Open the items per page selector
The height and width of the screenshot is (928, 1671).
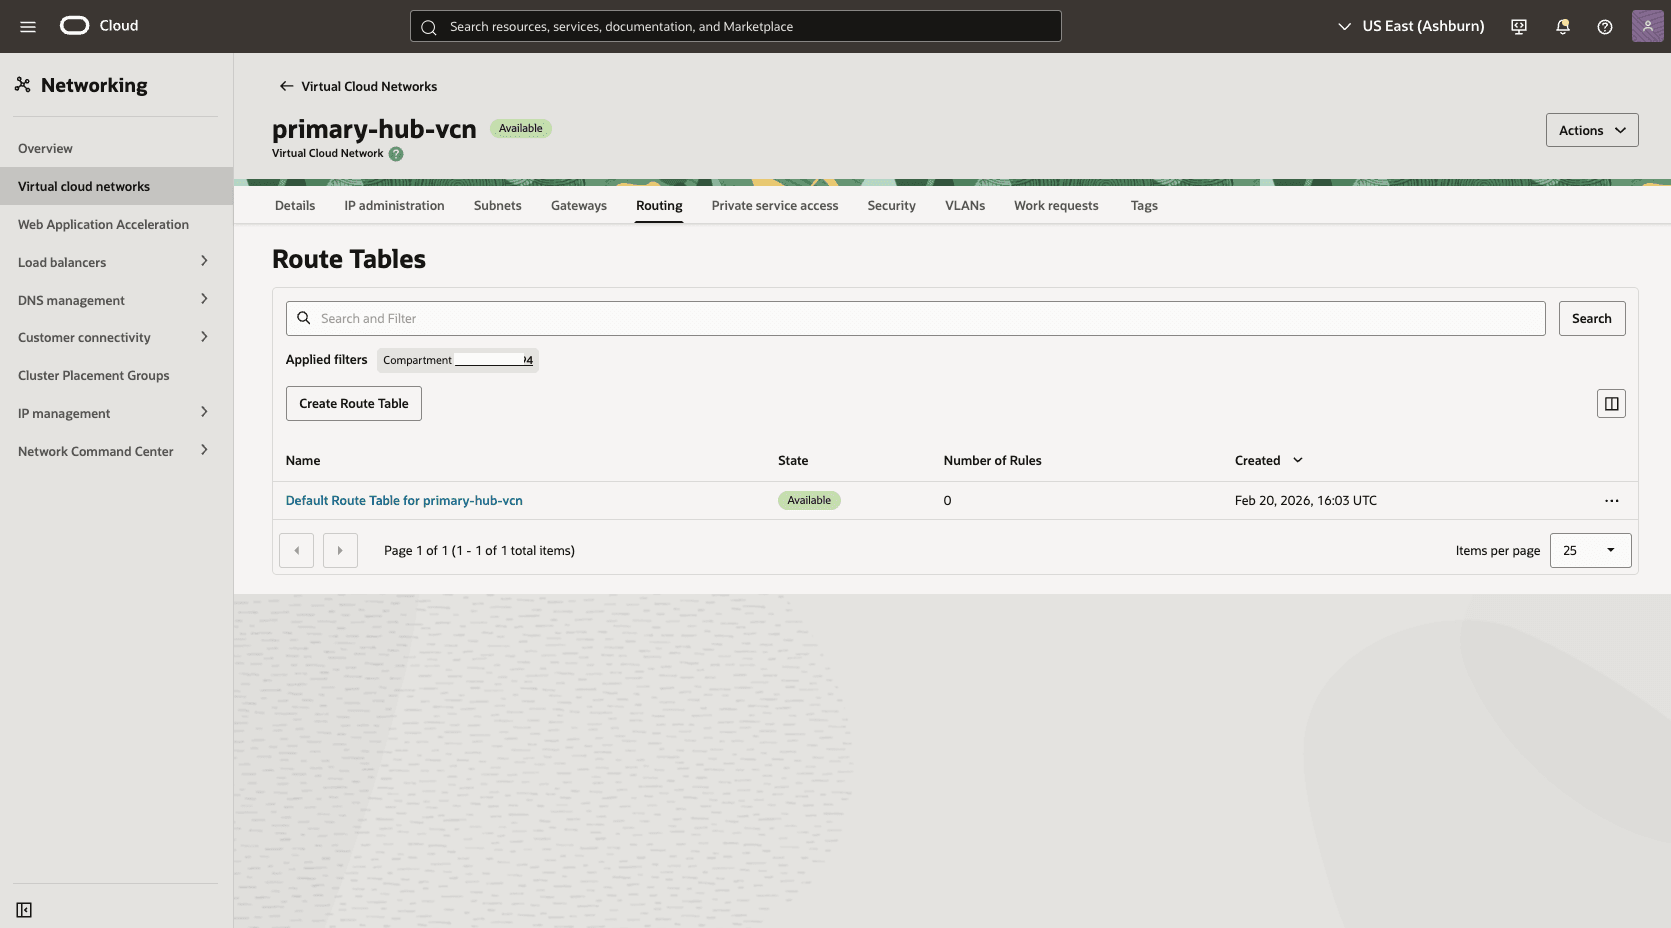tap(1590, 550)
